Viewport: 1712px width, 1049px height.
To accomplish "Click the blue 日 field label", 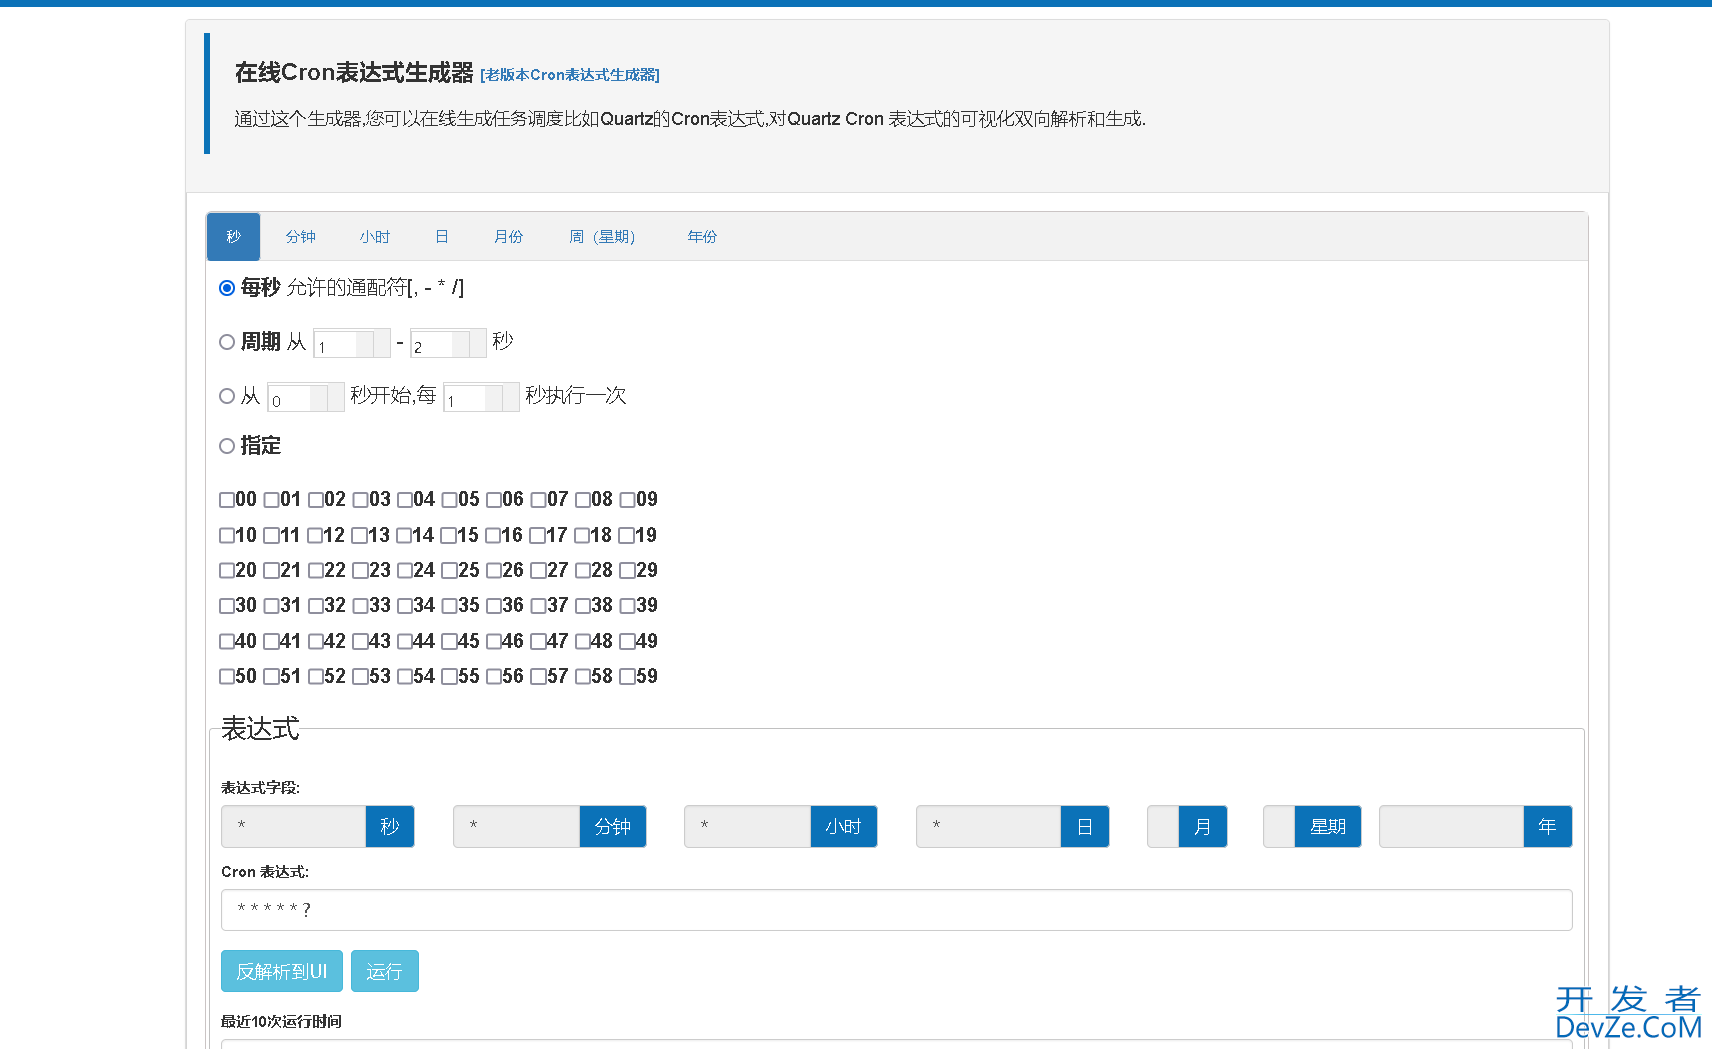I will click(1085, 827).
